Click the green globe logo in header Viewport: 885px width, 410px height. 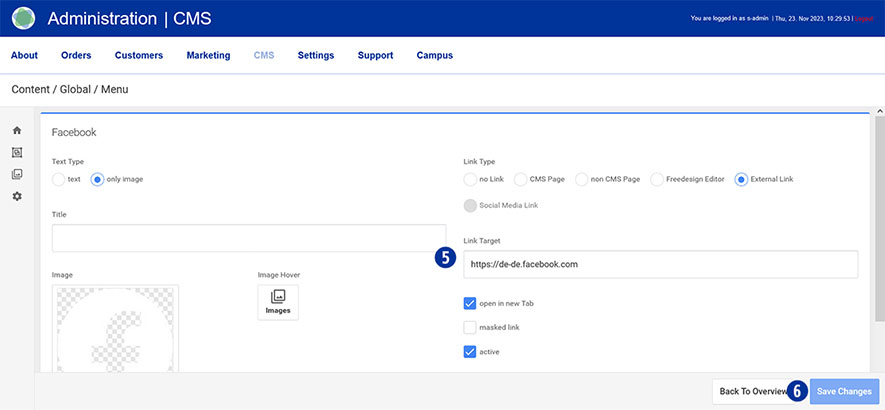tap(23, 18)
